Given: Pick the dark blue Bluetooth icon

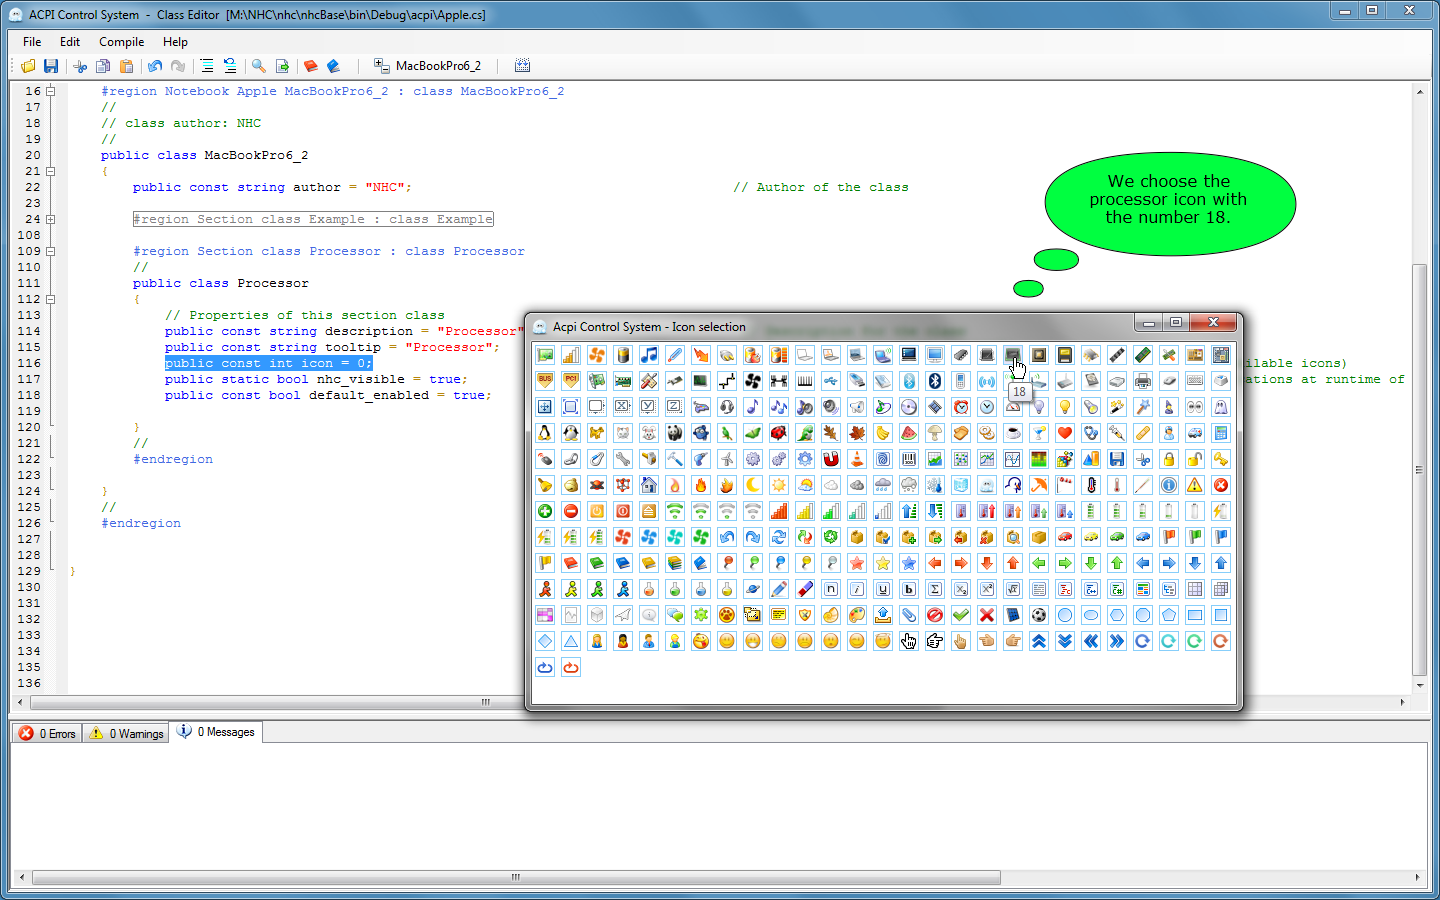Looking at the screenshot, I should pyautogui.click(x=935, y=381).
